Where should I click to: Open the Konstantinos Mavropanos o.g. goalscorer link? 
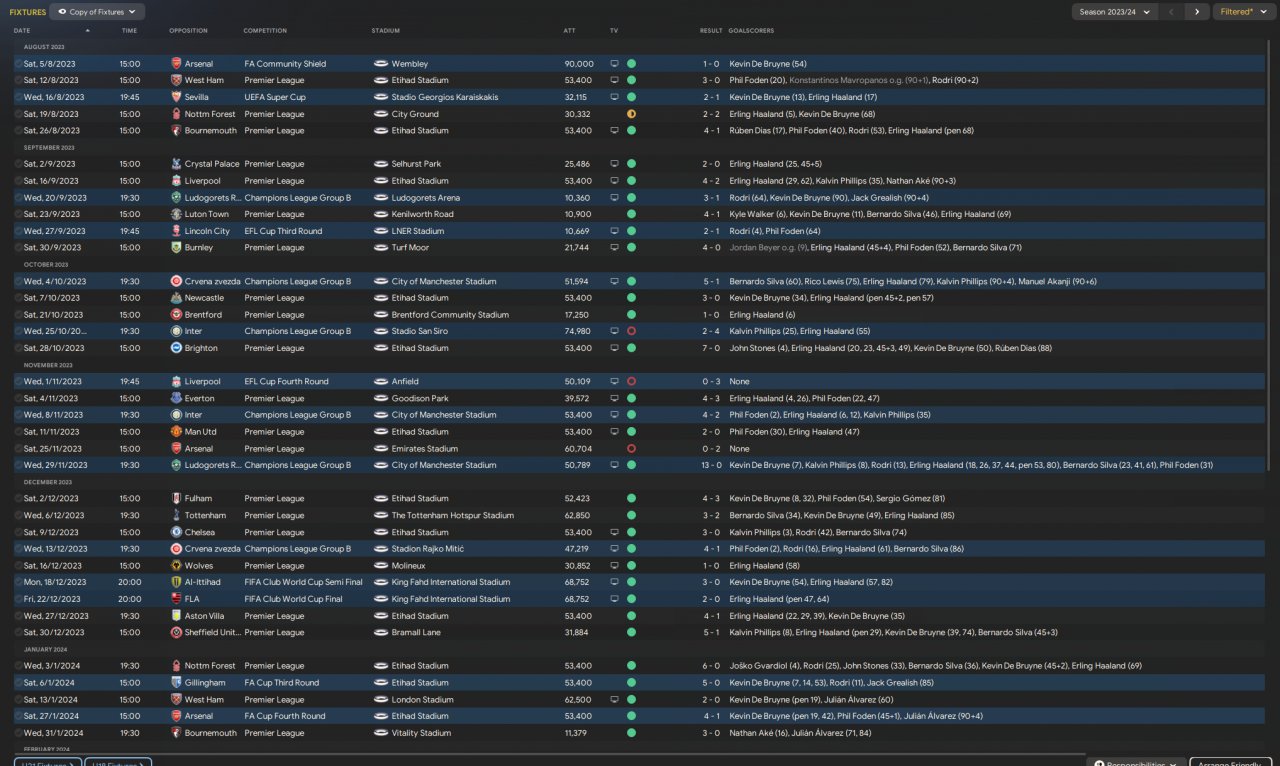tap(859, 80)
